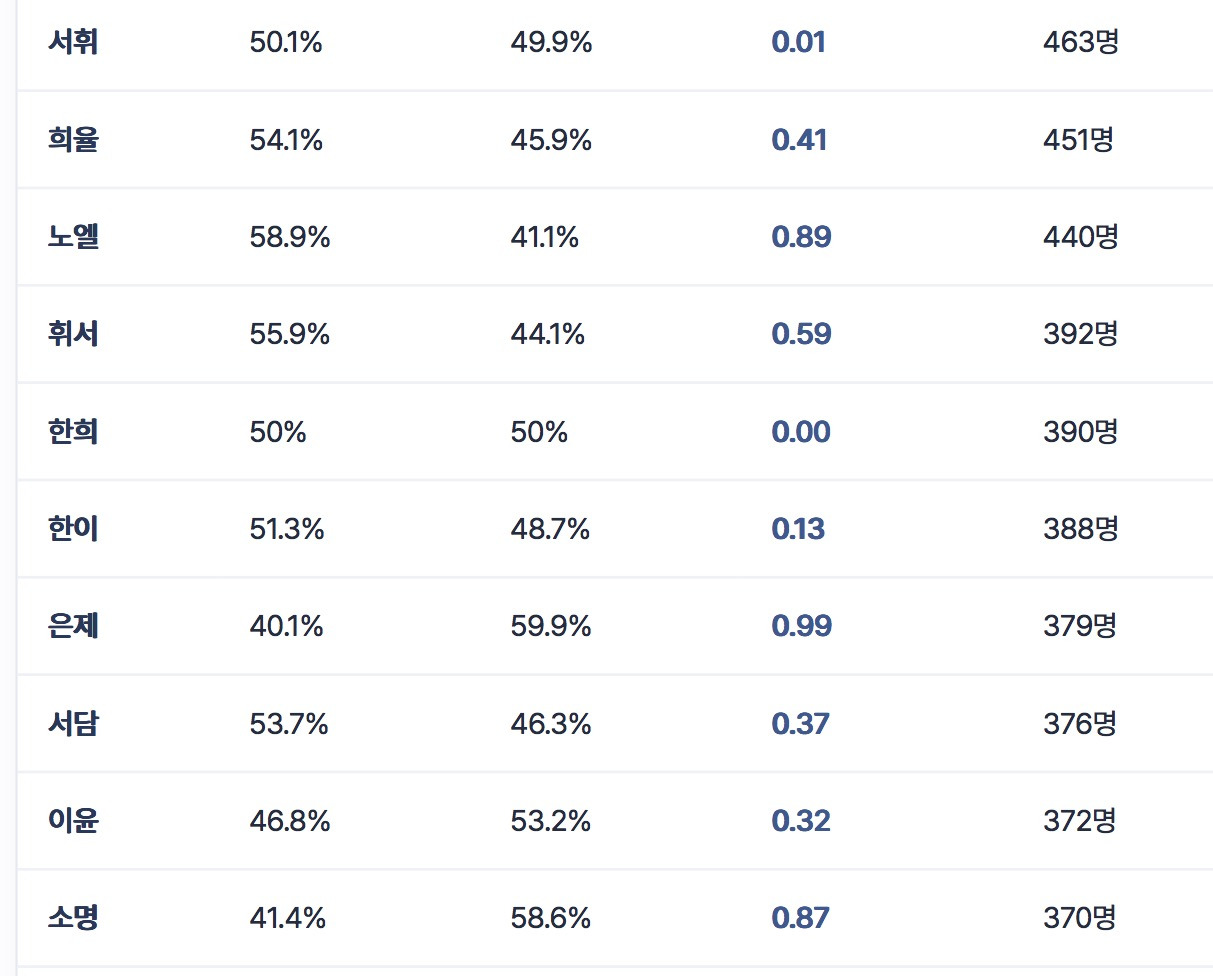Viewport: 1213px width, 976px height.
Task: Click the 0.99 score in 은제 row
Action: [801, 626]
